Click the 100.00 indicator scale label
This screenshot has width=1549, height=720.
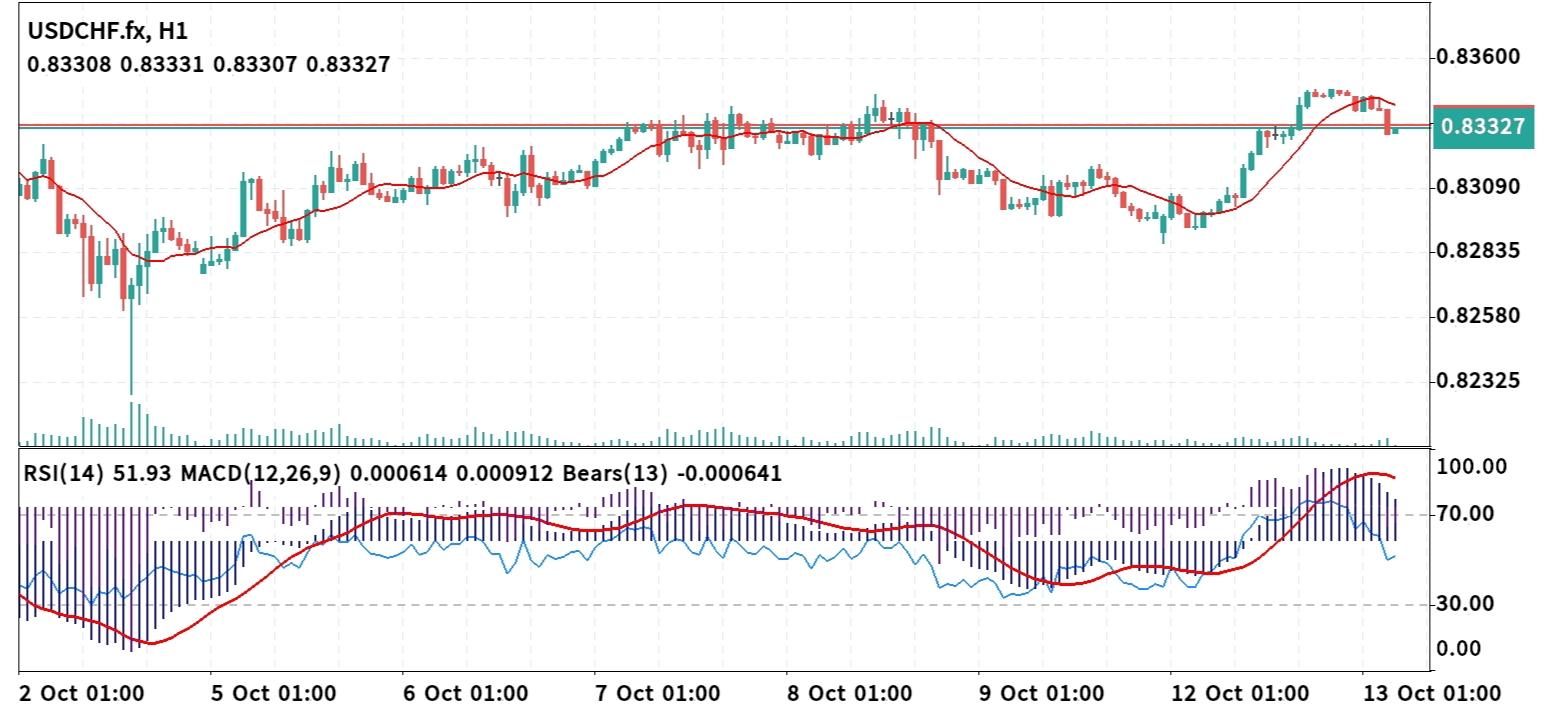tap(1471, 467)
